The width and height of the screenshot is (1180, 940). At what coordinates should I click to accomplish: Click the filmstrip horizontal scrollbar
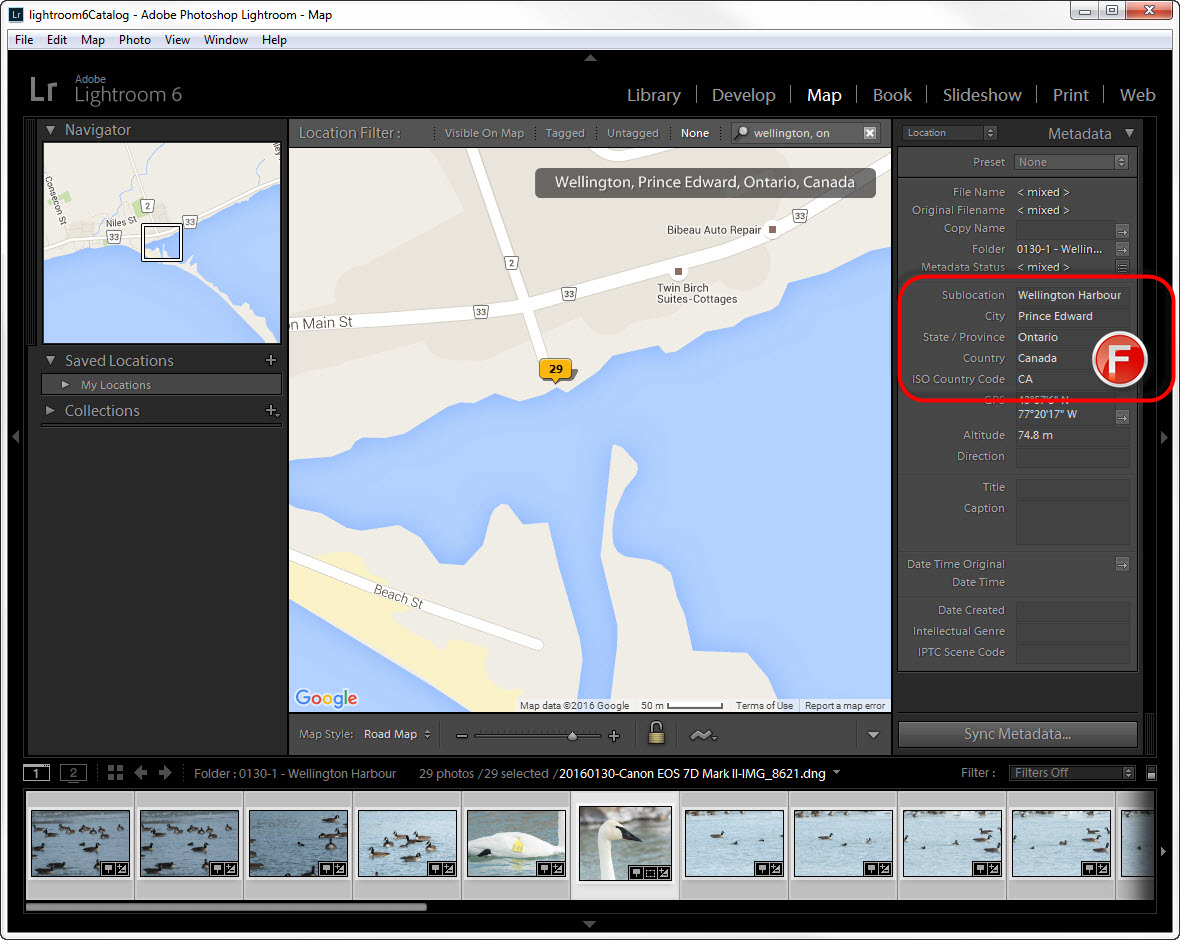click(x=226, y=907)
